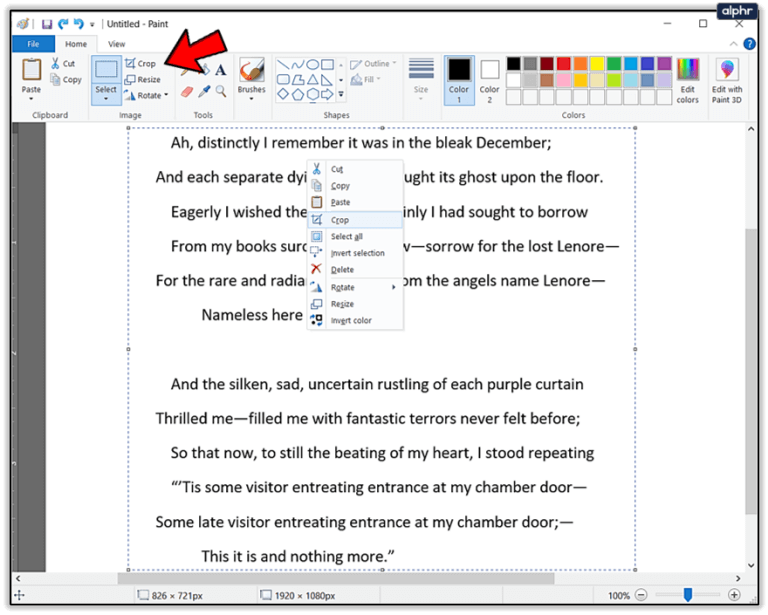
Task: Select the Home ribbon tab
Action: (76, 44)
